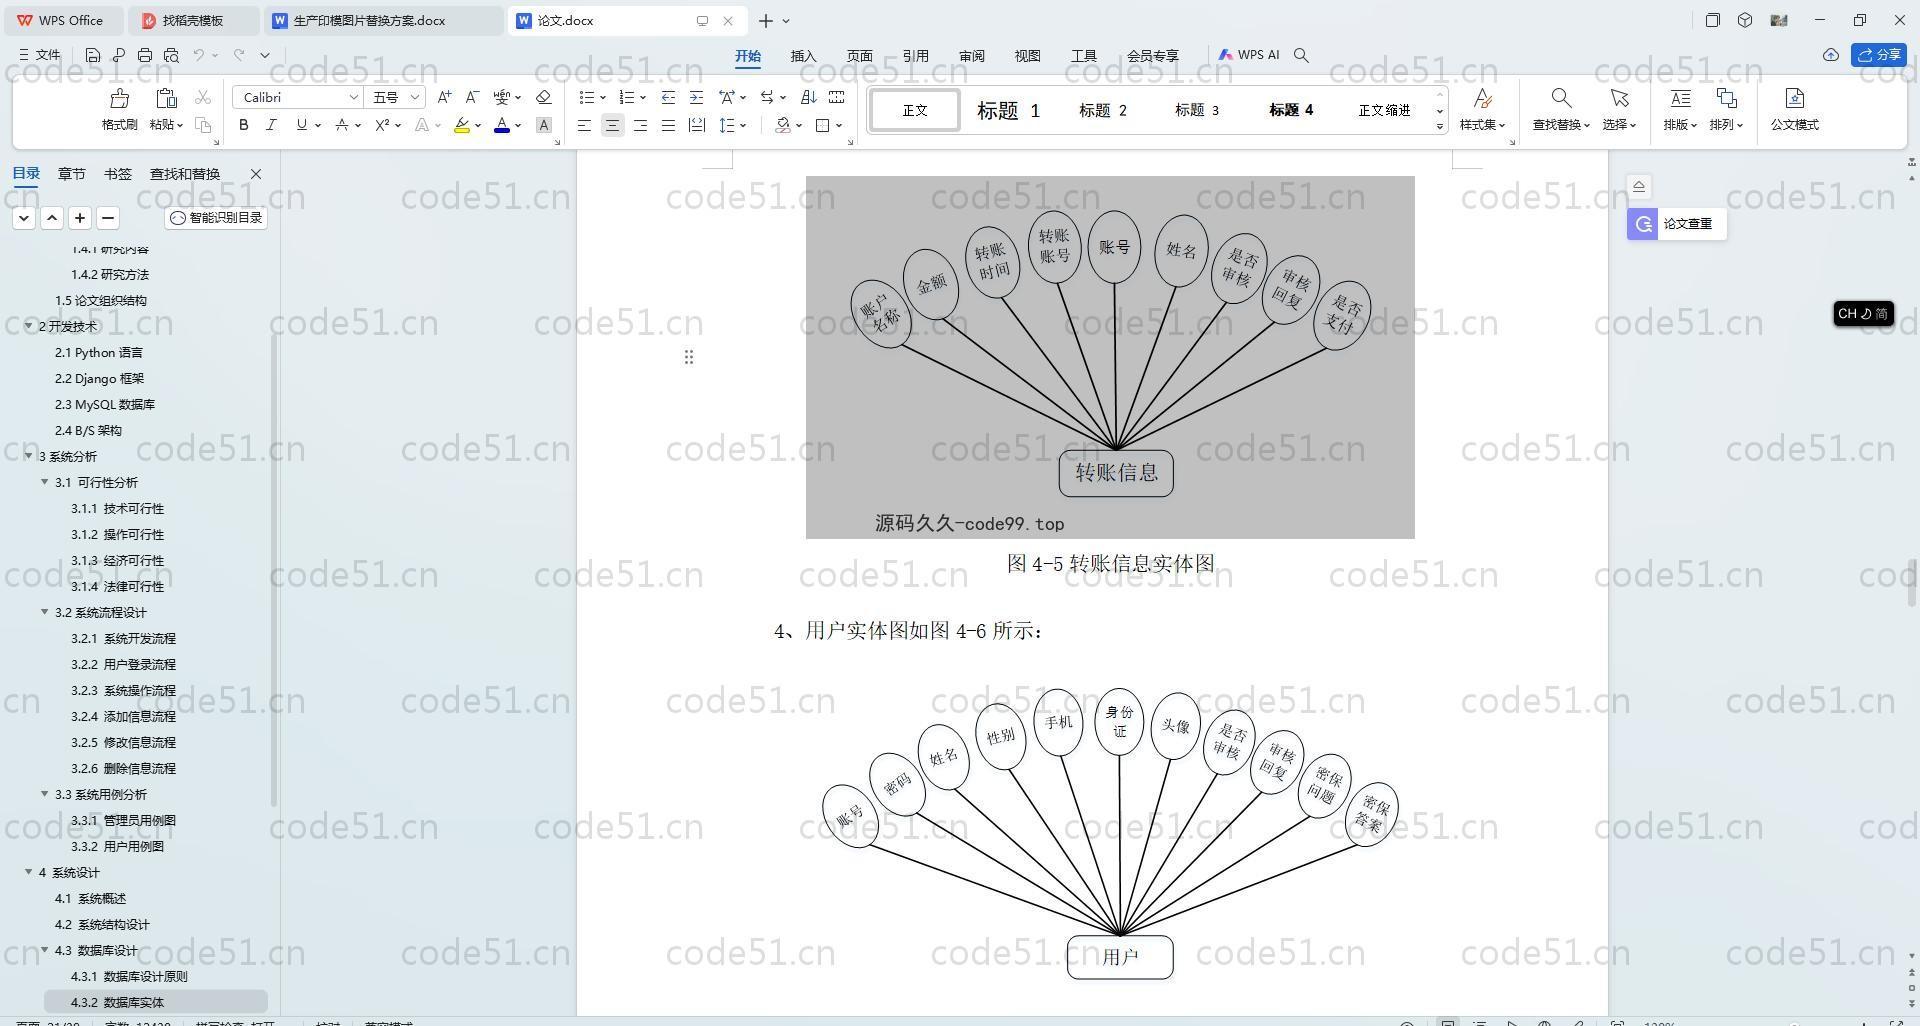Viewport: 1920px width, 1026px height.
Task: Click the red font color swatch
Action: [x=501, y=125]
